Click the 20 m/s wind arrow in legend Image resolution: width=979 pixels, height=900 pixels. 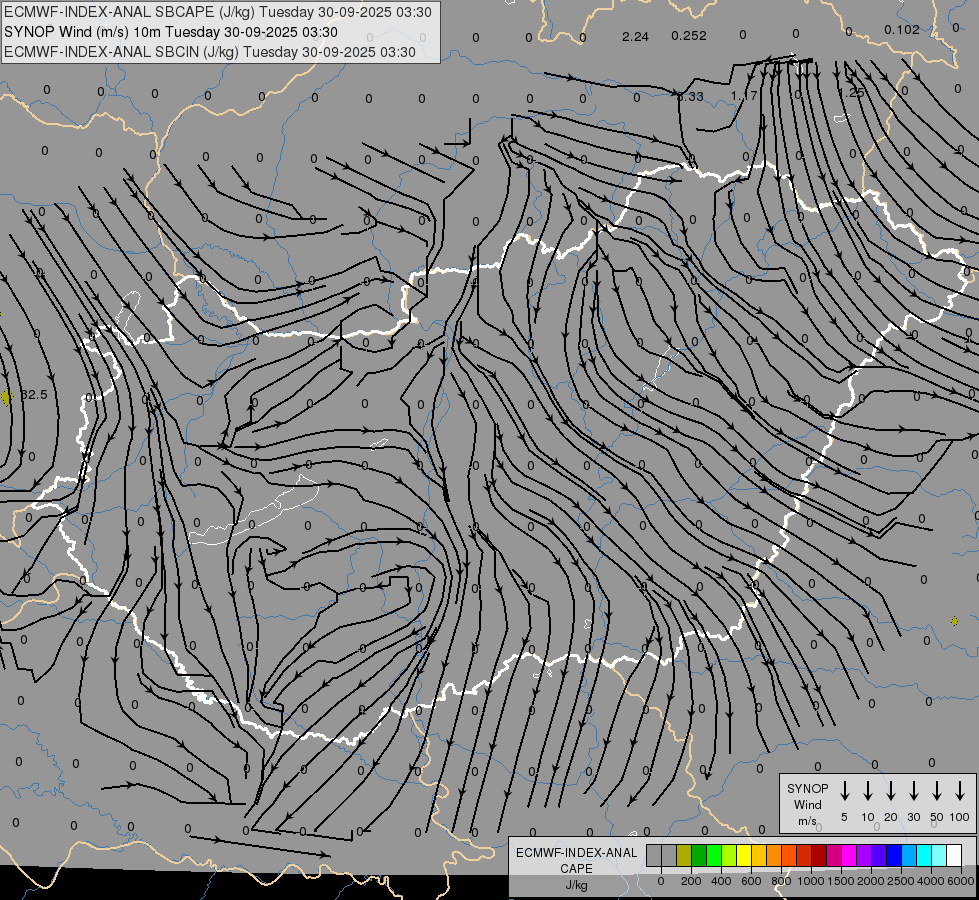890,791
